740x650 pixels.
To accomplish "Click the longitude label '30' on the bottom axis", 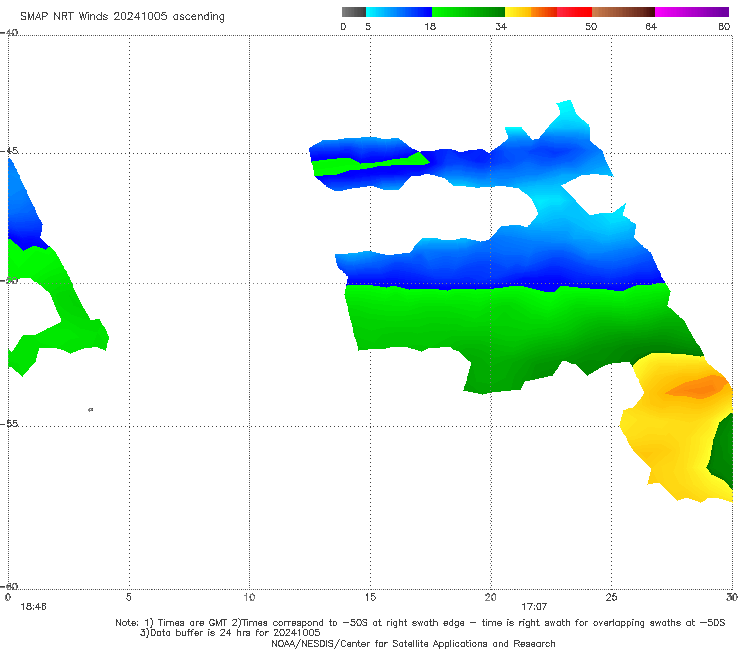I will [x=732, y=597].
